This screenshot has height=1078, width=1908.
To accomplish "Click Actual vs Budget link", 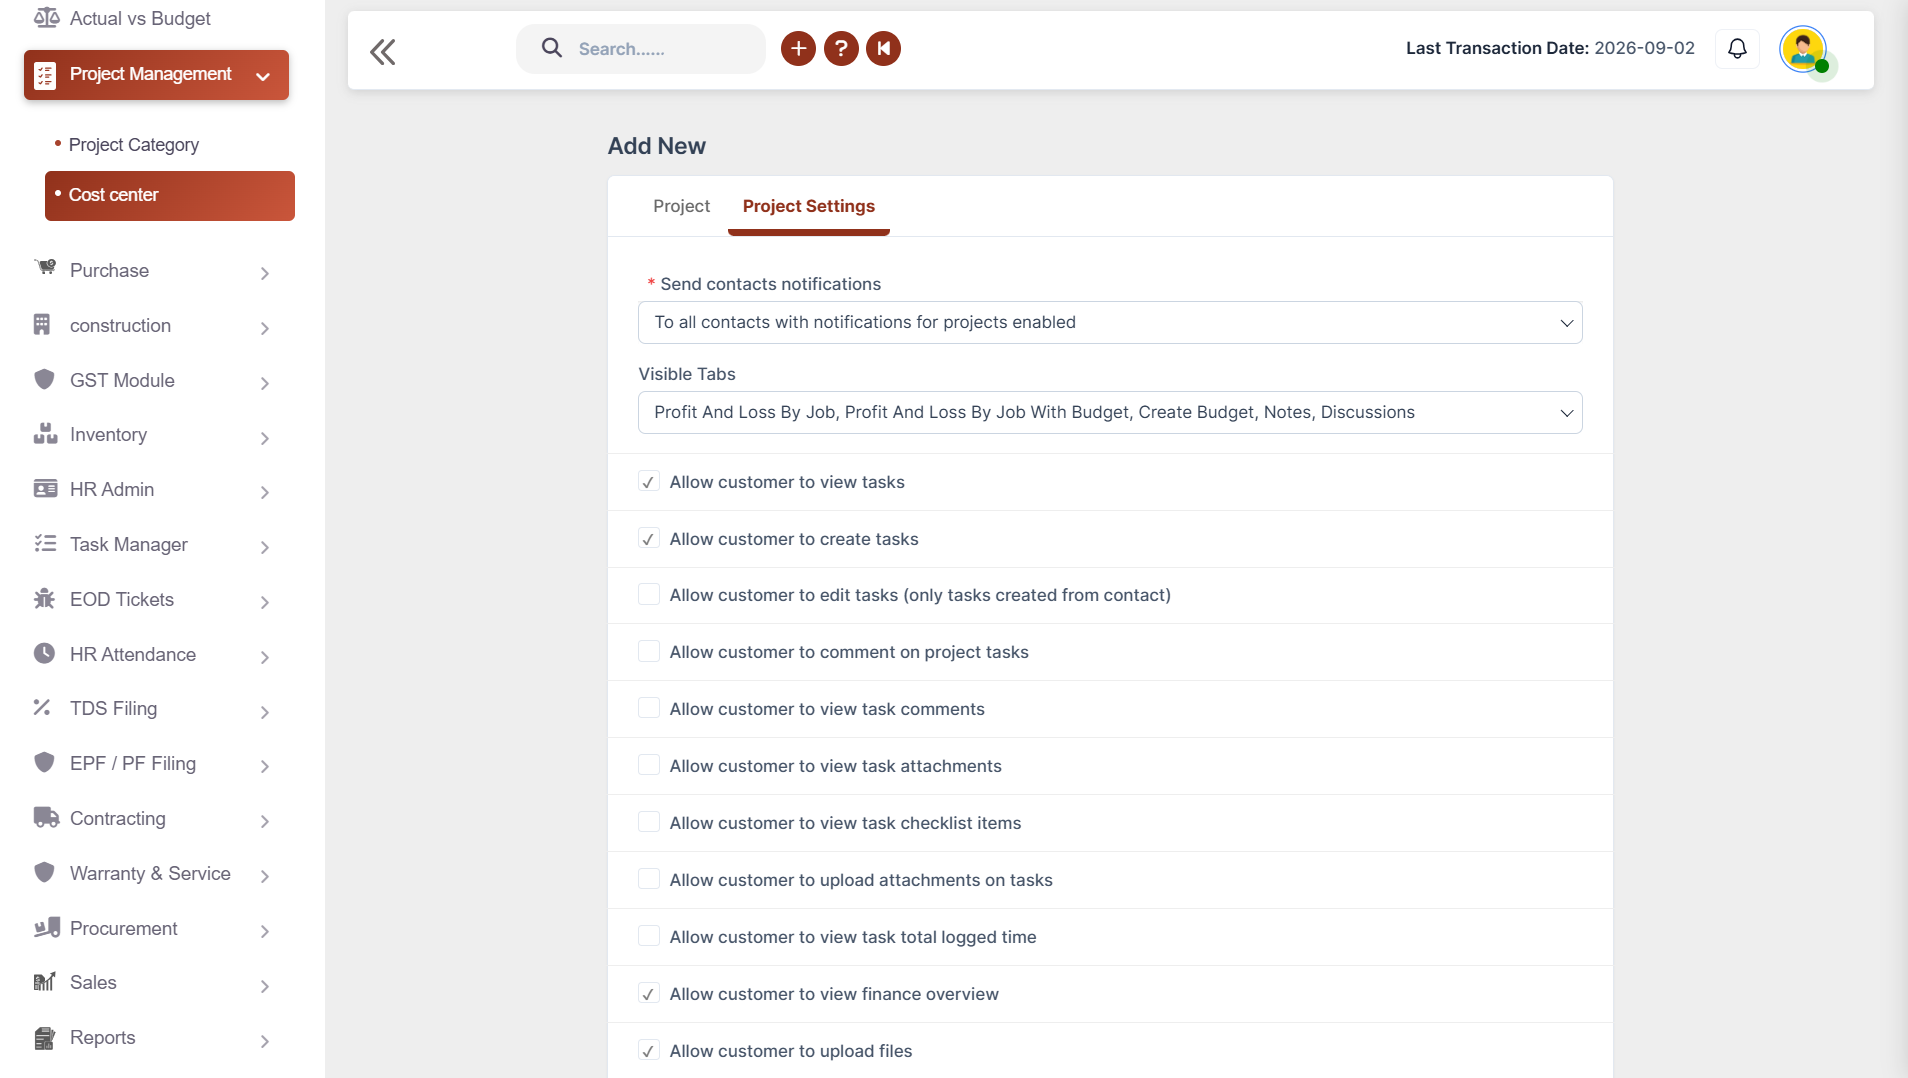I will click(140, 18).
